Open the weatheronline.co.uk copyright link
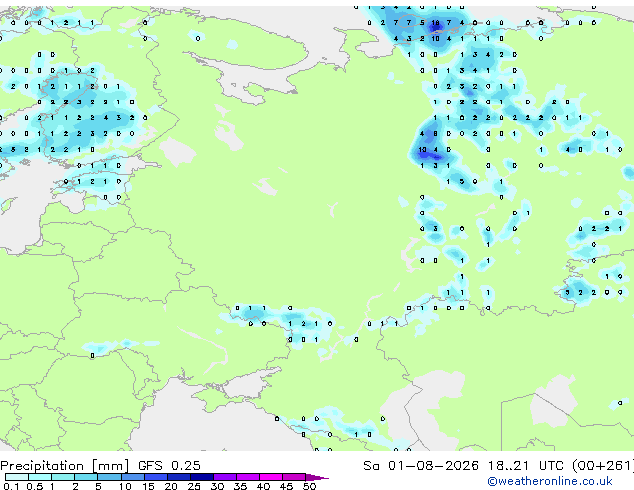Screen dimensions: 634x490 point(550,481)
